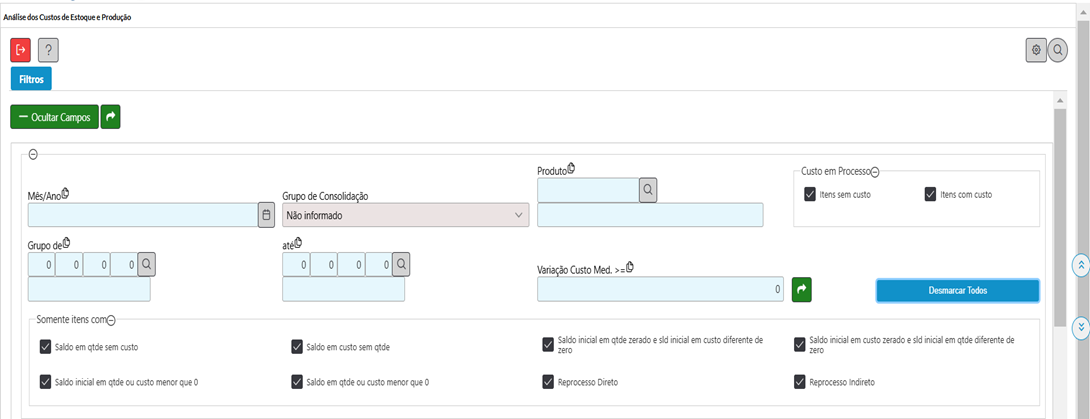Click the double chevron up button

click(1080, 265)
